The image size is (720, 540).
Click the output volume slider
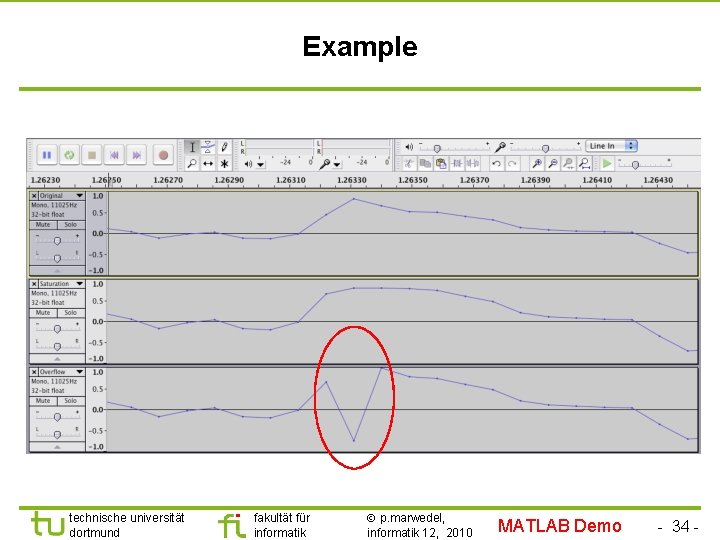pyautogui.click(x=455, y=147)
